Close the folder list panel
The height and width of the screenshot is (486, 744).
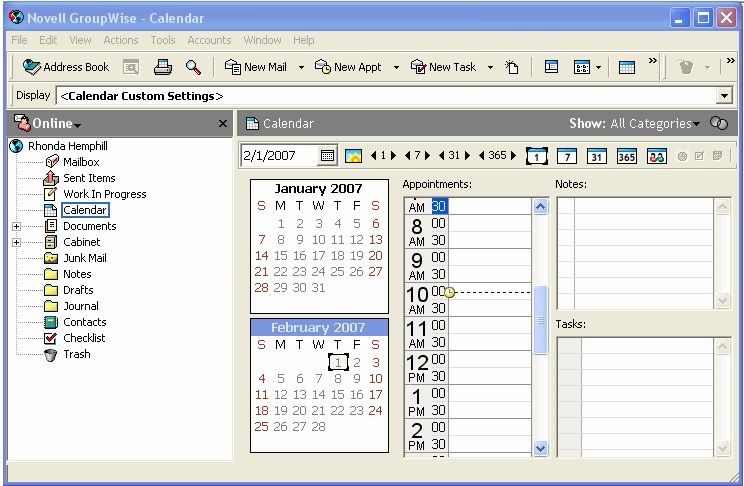pos(223,123)
